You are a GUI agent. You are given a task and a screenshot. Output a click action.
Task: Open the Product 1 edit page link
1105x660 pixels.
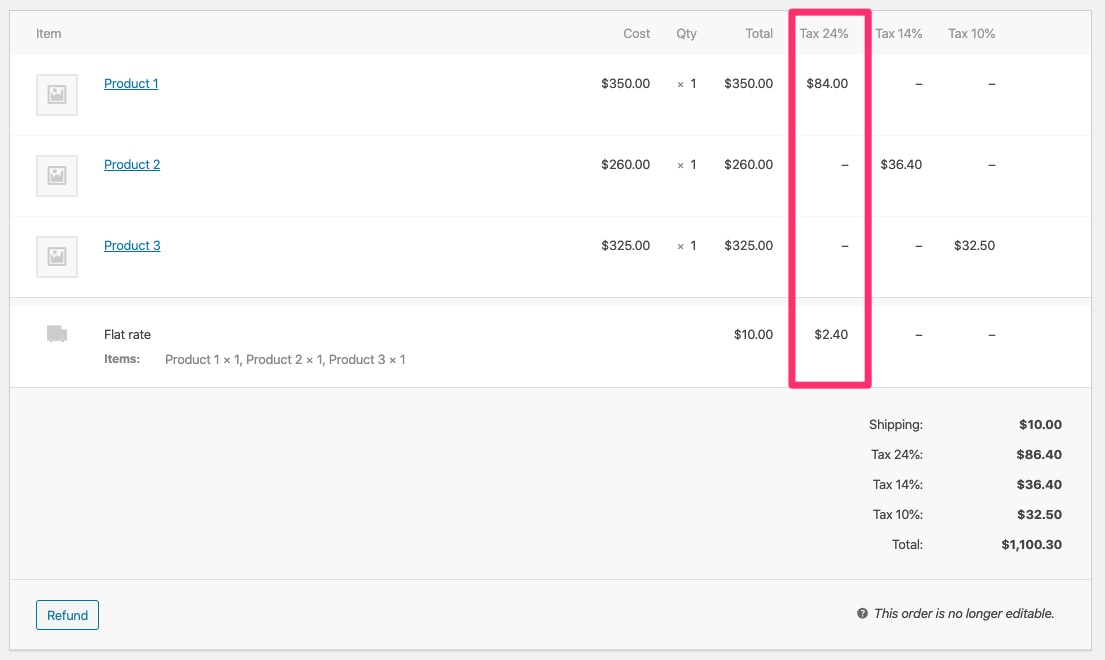click(130, 83)
